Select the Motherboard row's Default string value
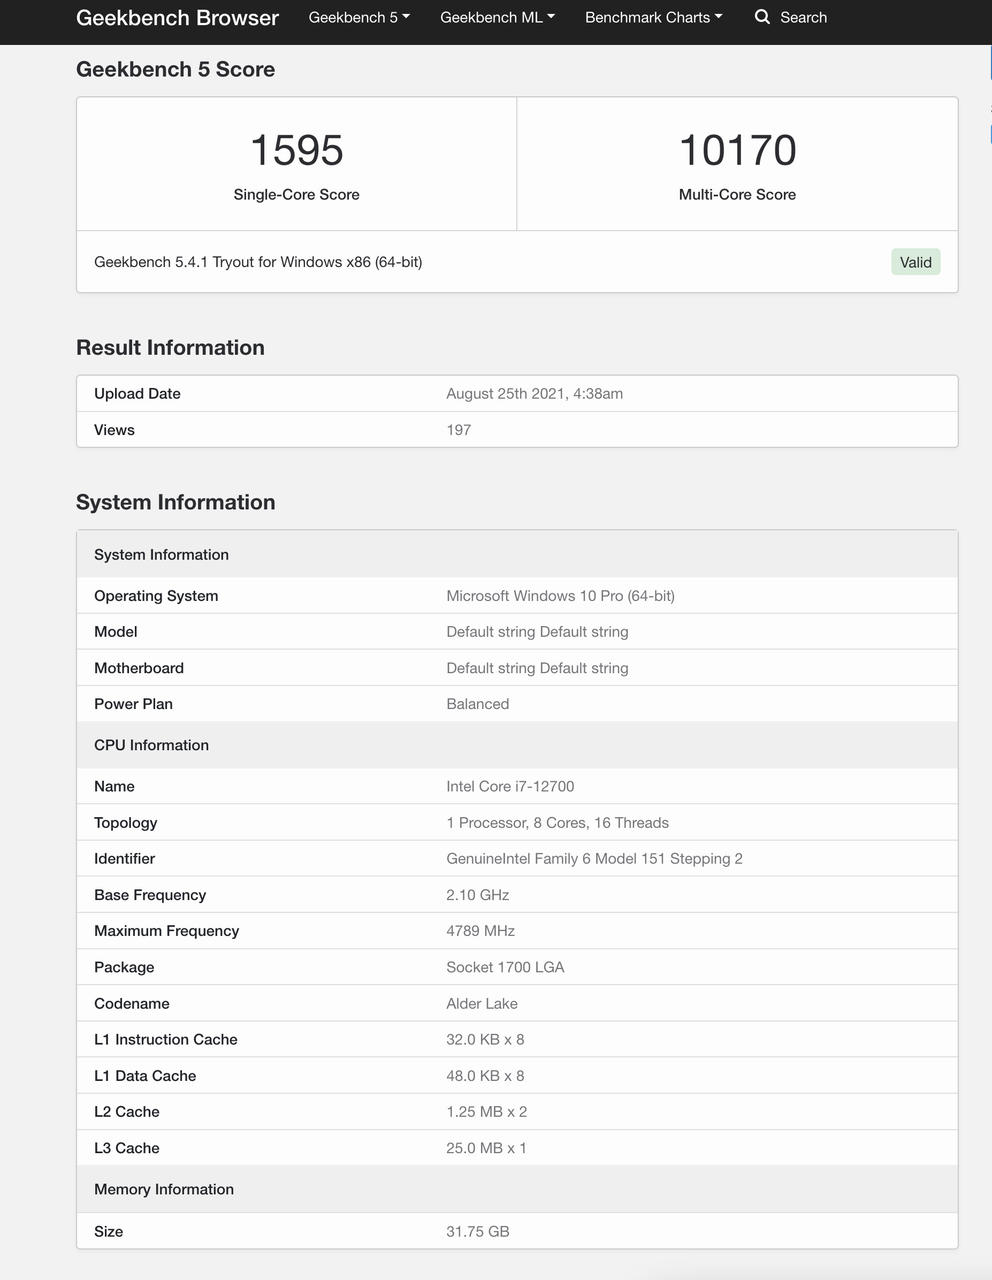The height and width of the screenshot is (1280, 992). 537,668
